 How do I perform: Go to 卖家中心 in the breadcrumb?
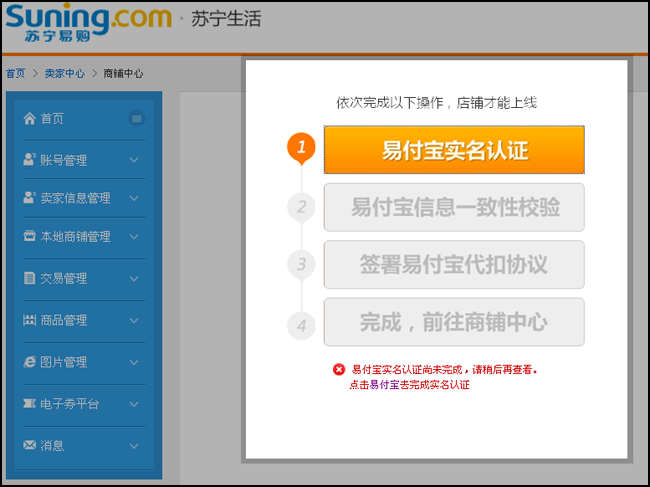coord(66,74)
